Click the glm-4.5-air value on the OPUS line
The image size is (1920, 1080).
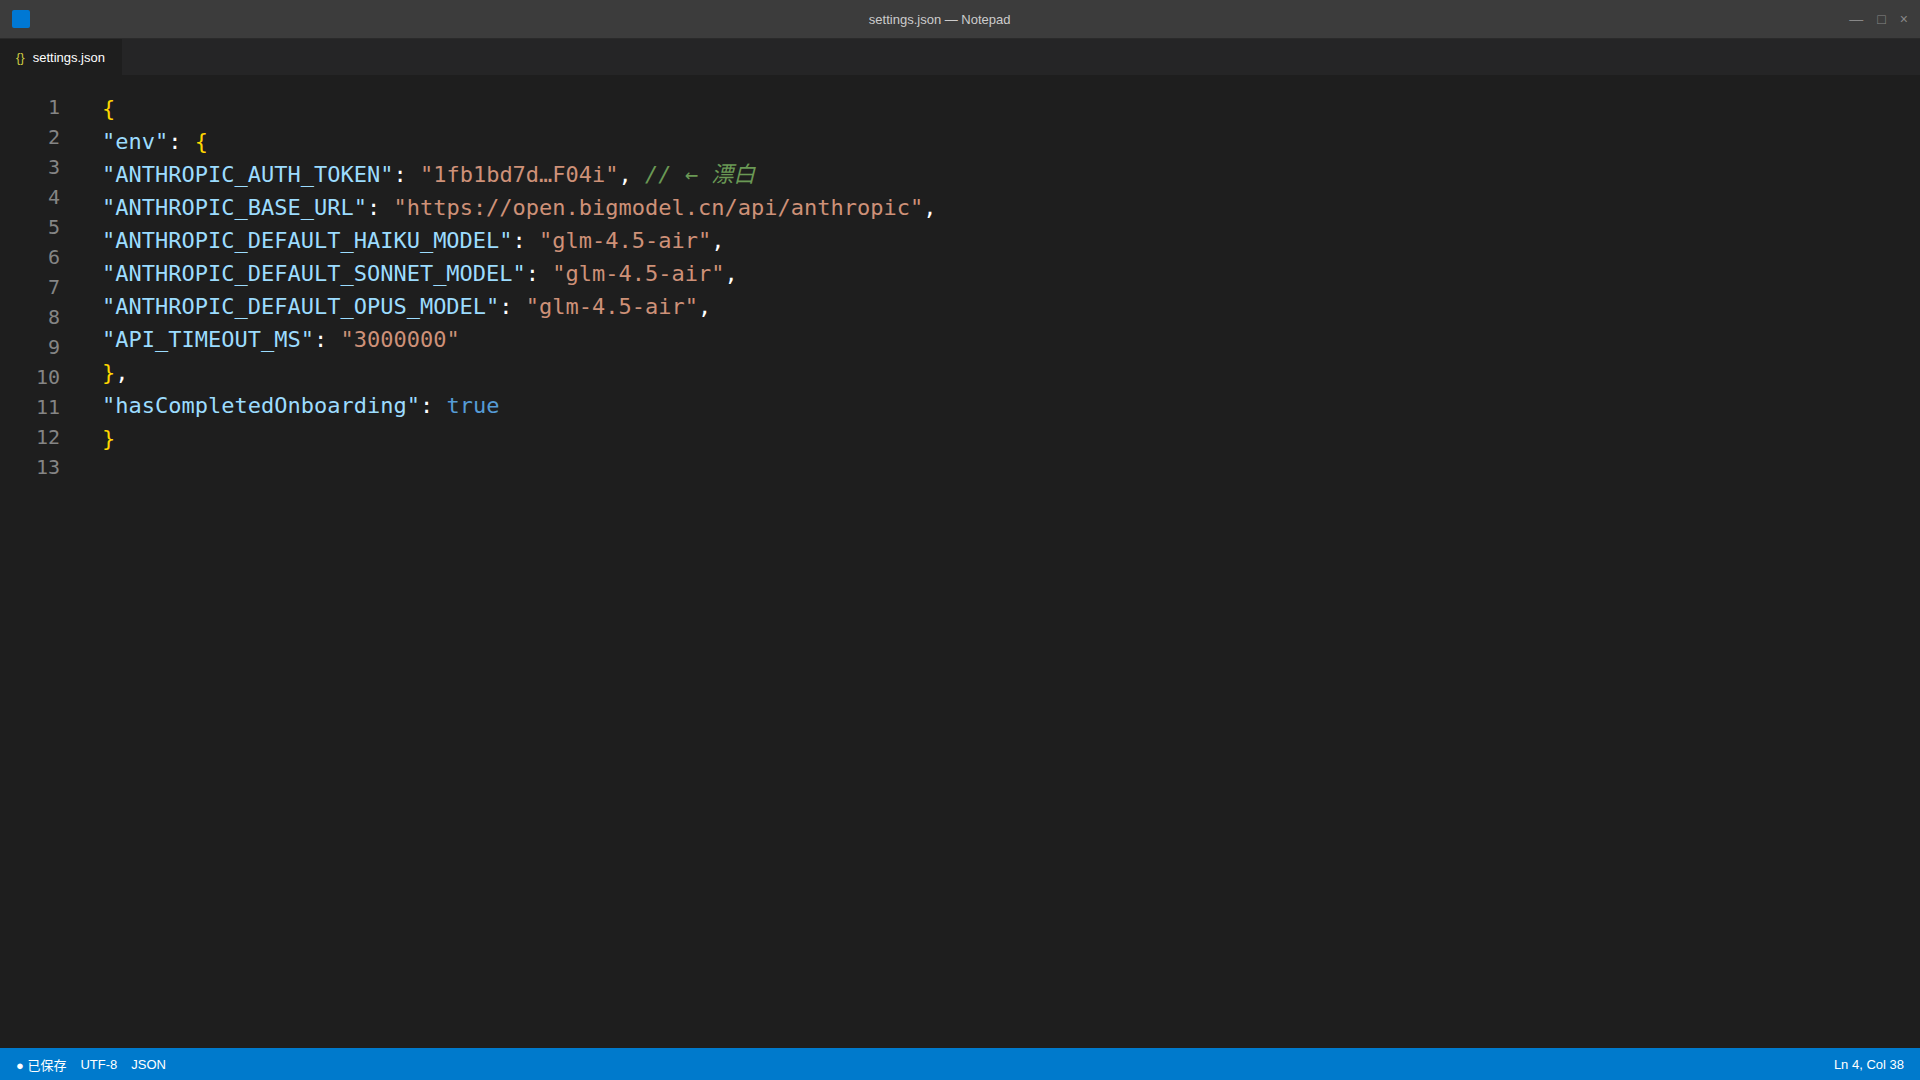(x=612, y=307)
